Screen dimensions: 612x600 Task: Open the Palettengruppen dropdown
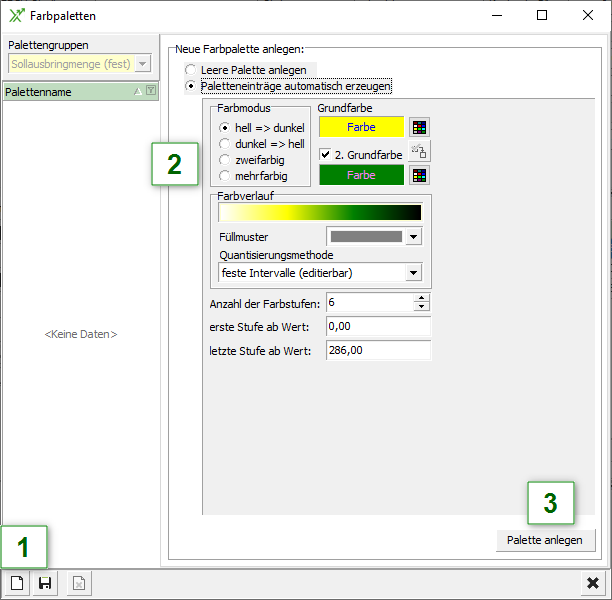click(x=143, y=64)
